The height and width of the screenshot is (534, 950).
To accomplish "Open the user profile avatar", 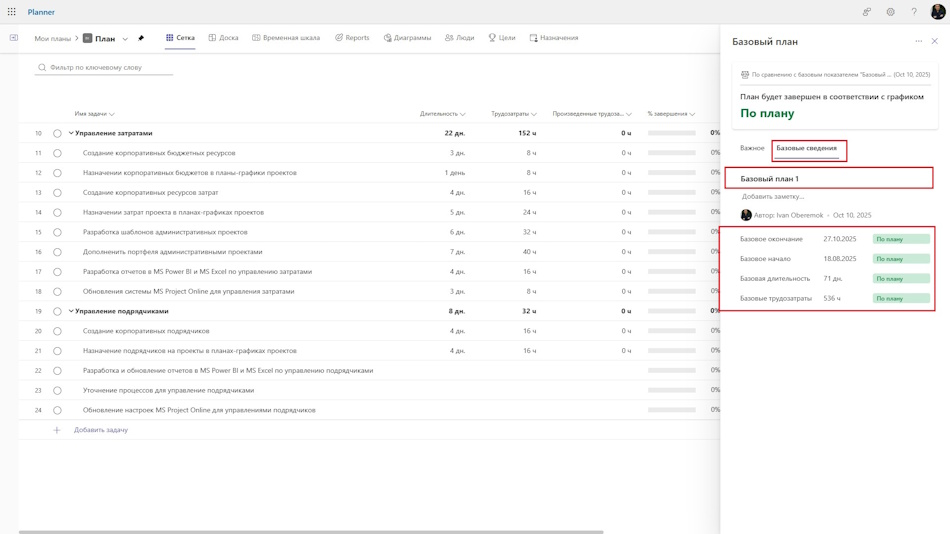I will [937, 12].
